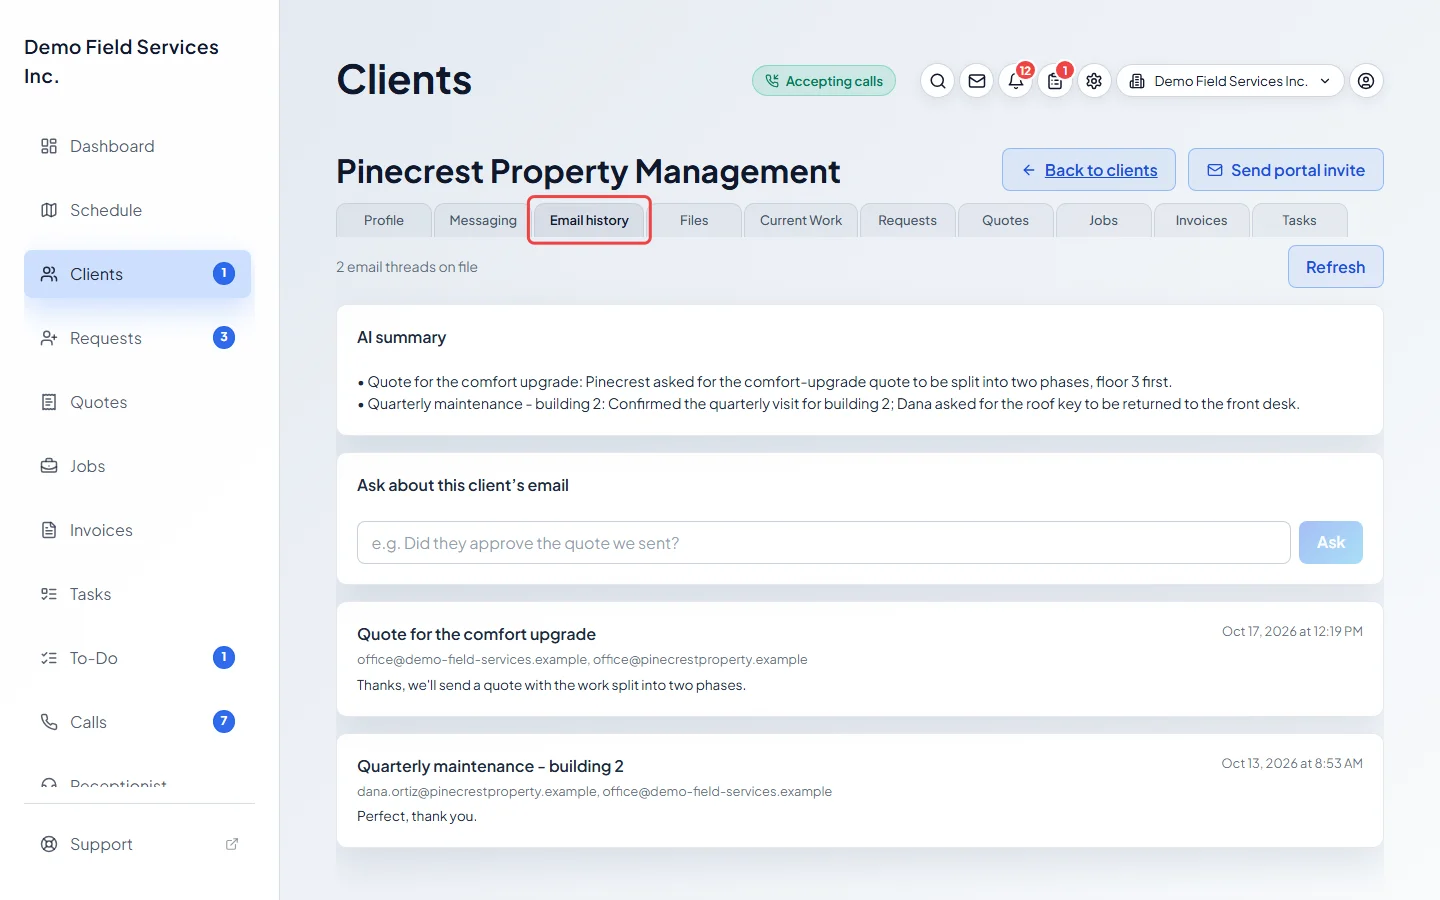
Task: Click the Ask button
Action: coord(1331,542)
